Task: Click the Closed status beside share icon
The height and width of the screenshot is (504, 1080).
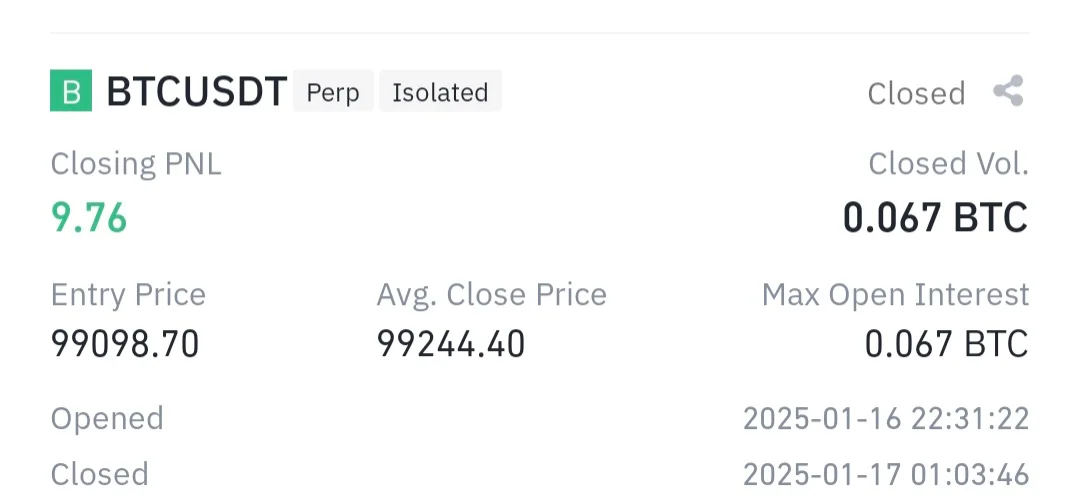Action: (916, 93)
